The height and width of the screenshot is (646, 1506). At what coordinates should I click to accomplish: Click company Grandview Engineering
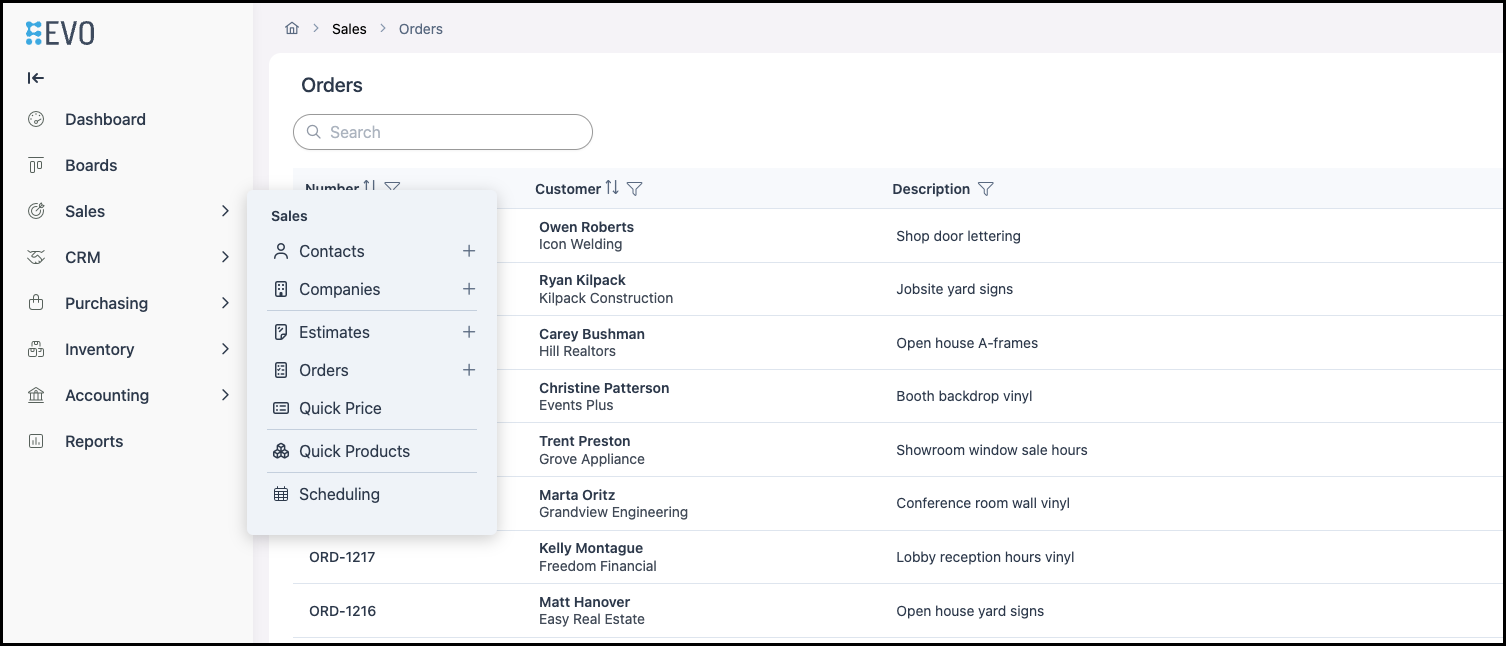tap(613, 512)
